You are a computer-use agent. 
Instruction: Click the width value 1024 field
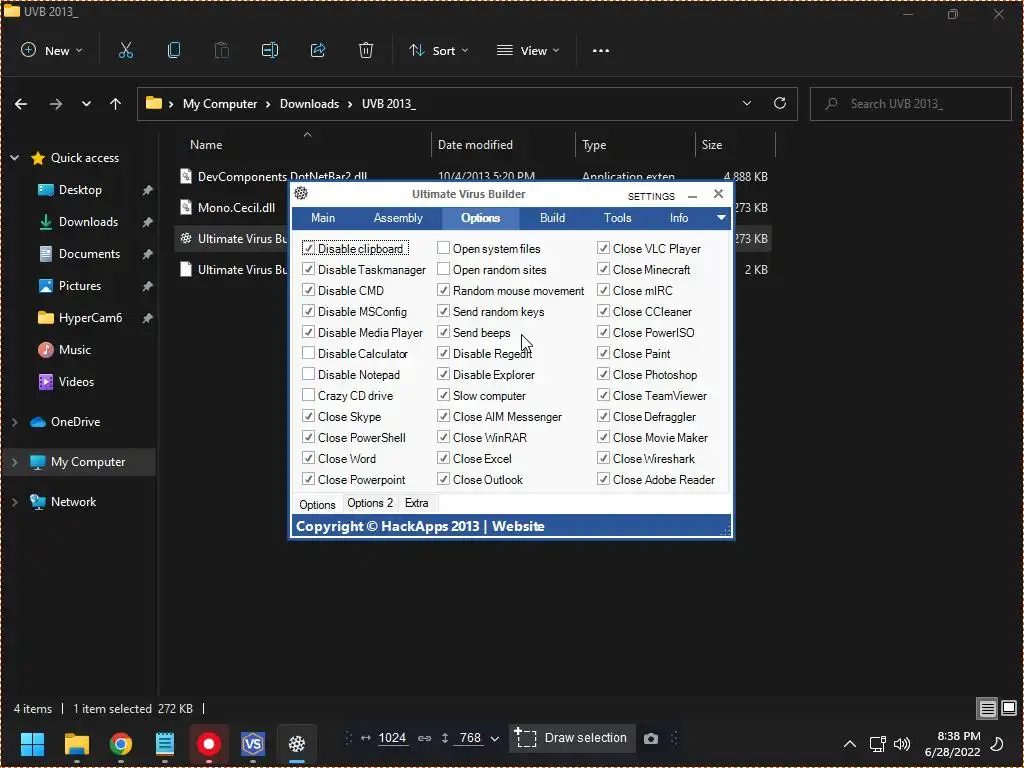[x=392, y=738]
